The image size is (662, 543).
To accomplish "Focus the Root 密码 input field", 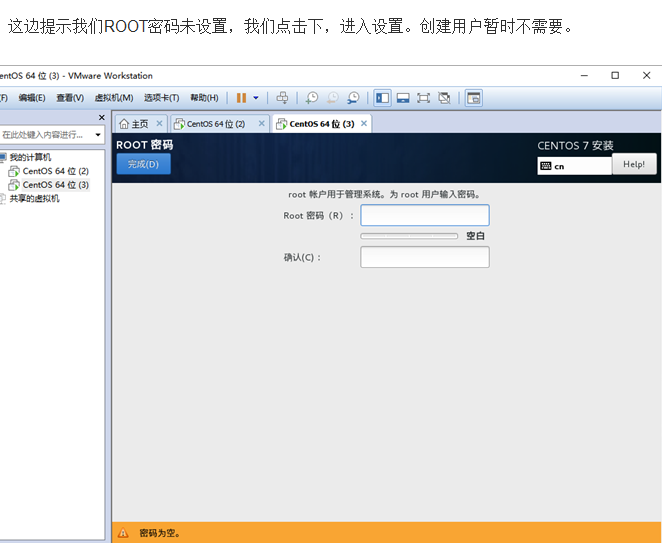I will click(x=425, y=215).
